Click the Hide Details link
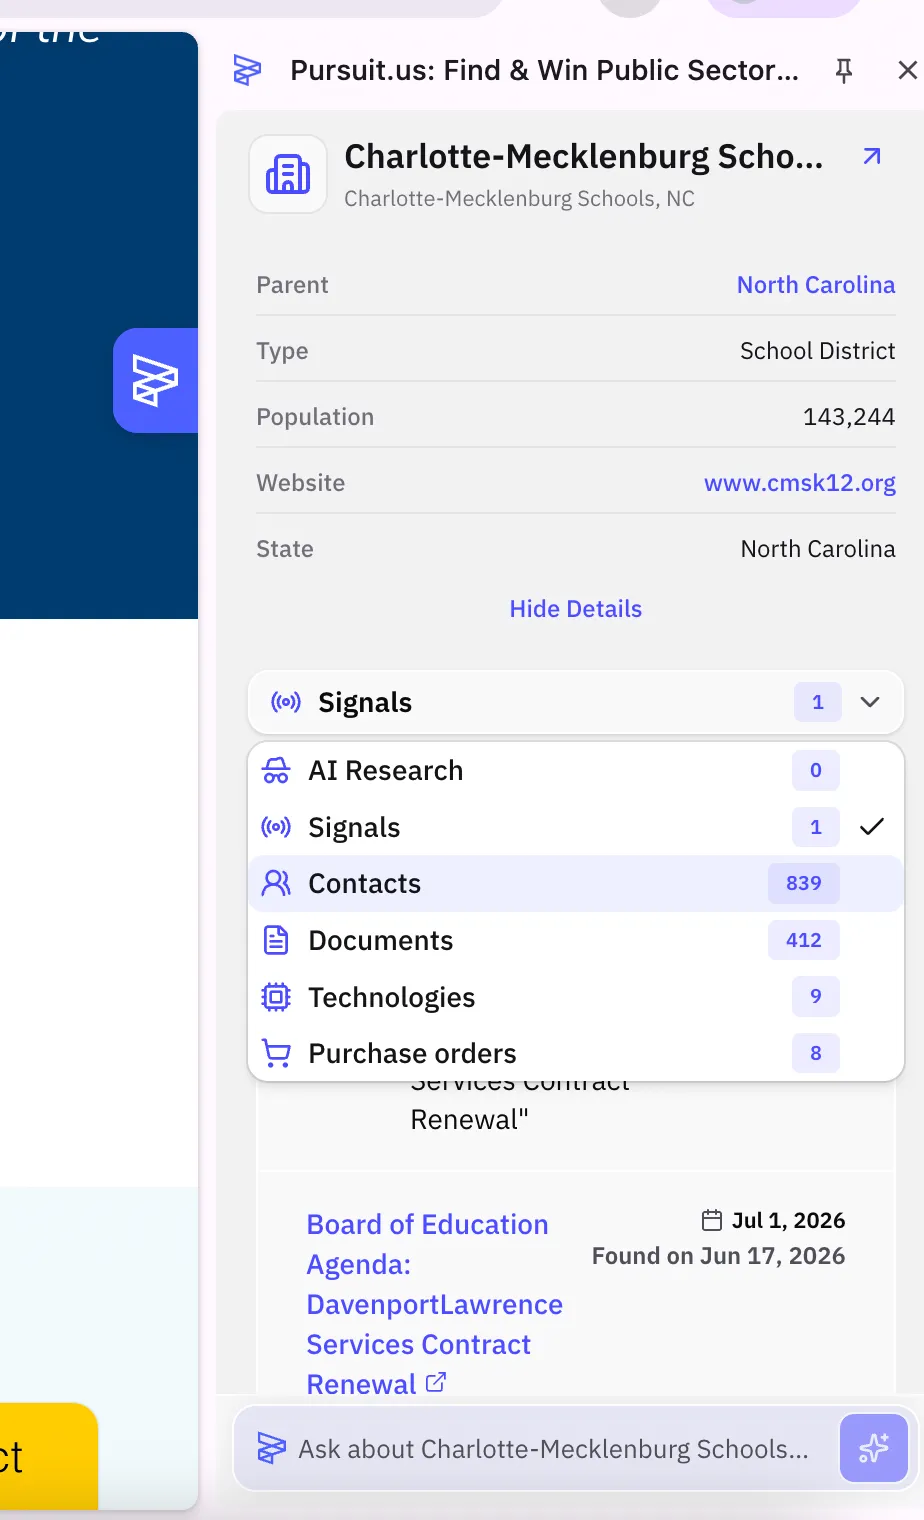 [x=576, y=609]
